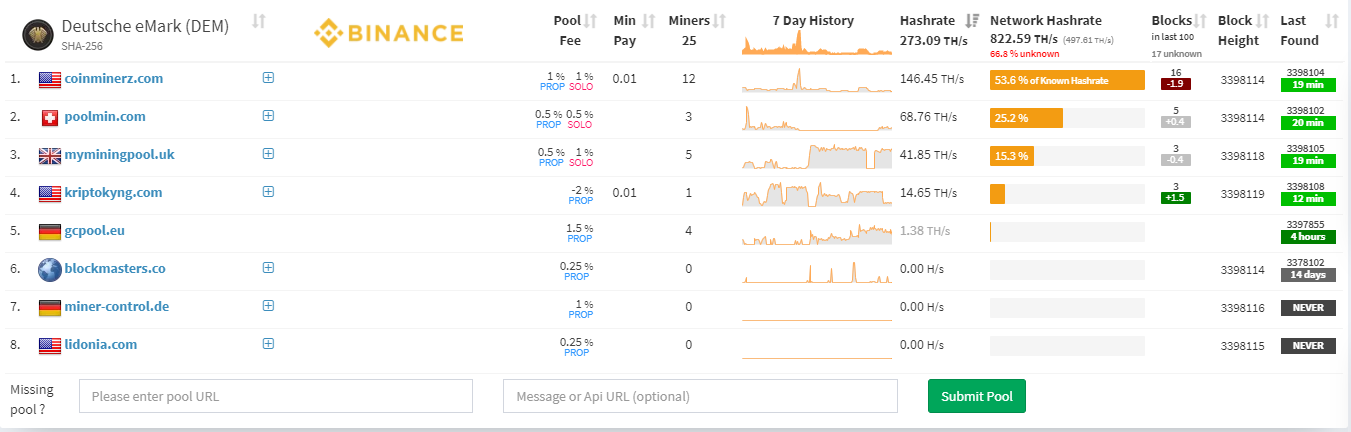Sort by Blocks column arrows
Screen dimensions: 1351x432
(x=1202, y=21)
